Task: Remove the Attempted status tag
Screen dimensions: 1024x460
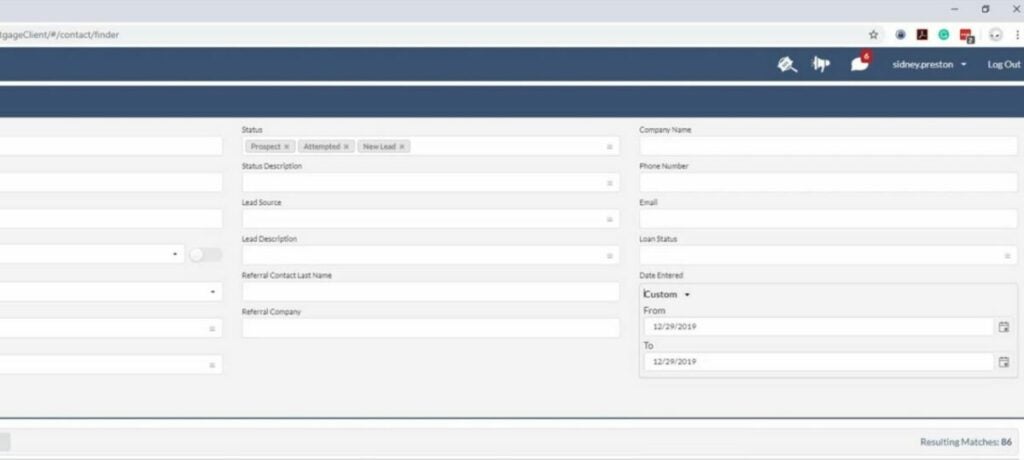Action: (346, 147)
